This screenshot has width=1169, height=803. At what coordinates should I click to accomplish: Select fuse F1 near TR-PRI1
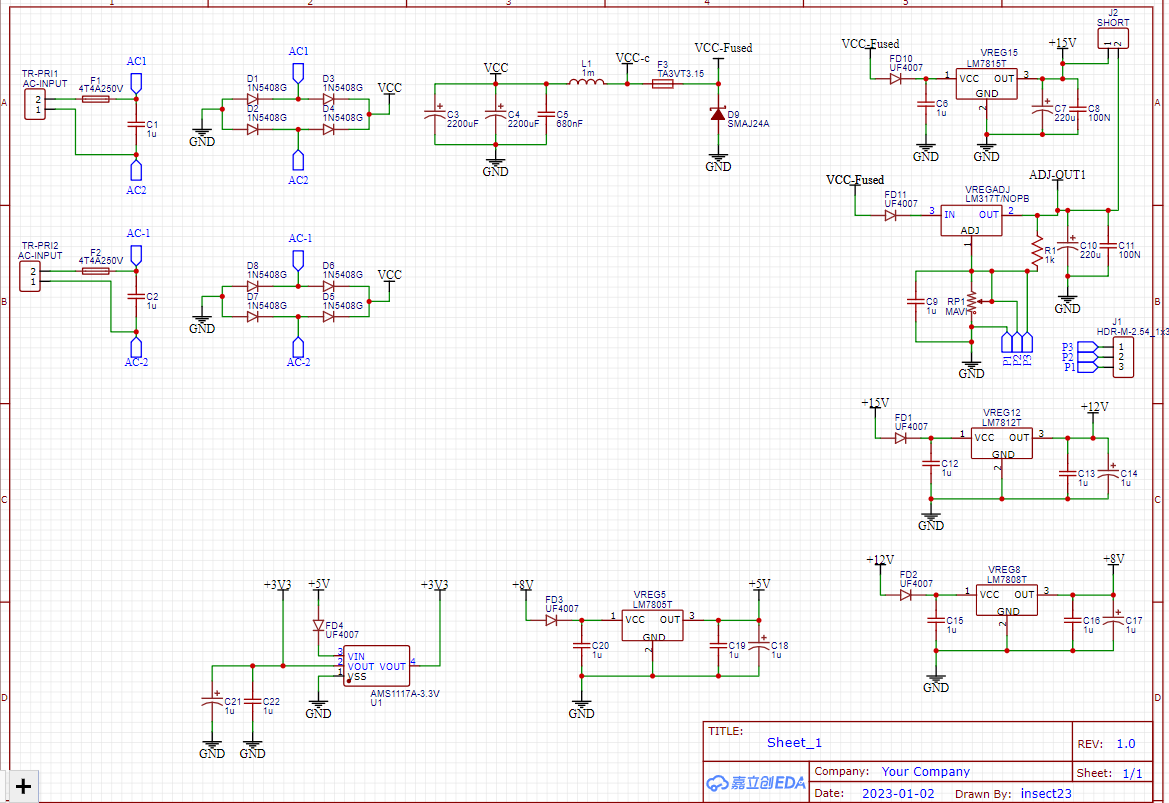point(95,100)
